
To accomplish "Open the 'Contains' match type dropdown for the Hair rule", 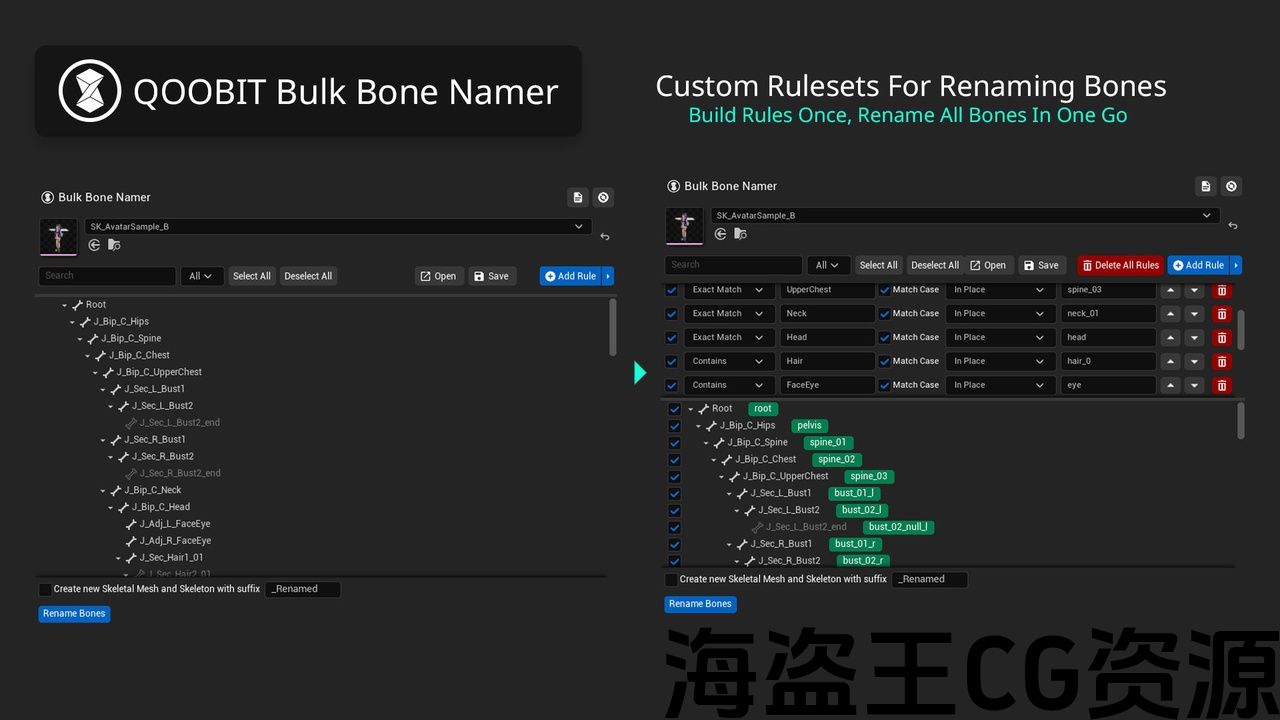I will (728, 361).
